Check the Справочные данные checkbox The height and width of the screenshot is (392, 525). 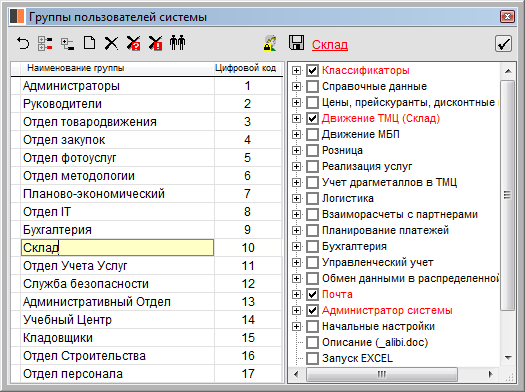pos(312,86)
